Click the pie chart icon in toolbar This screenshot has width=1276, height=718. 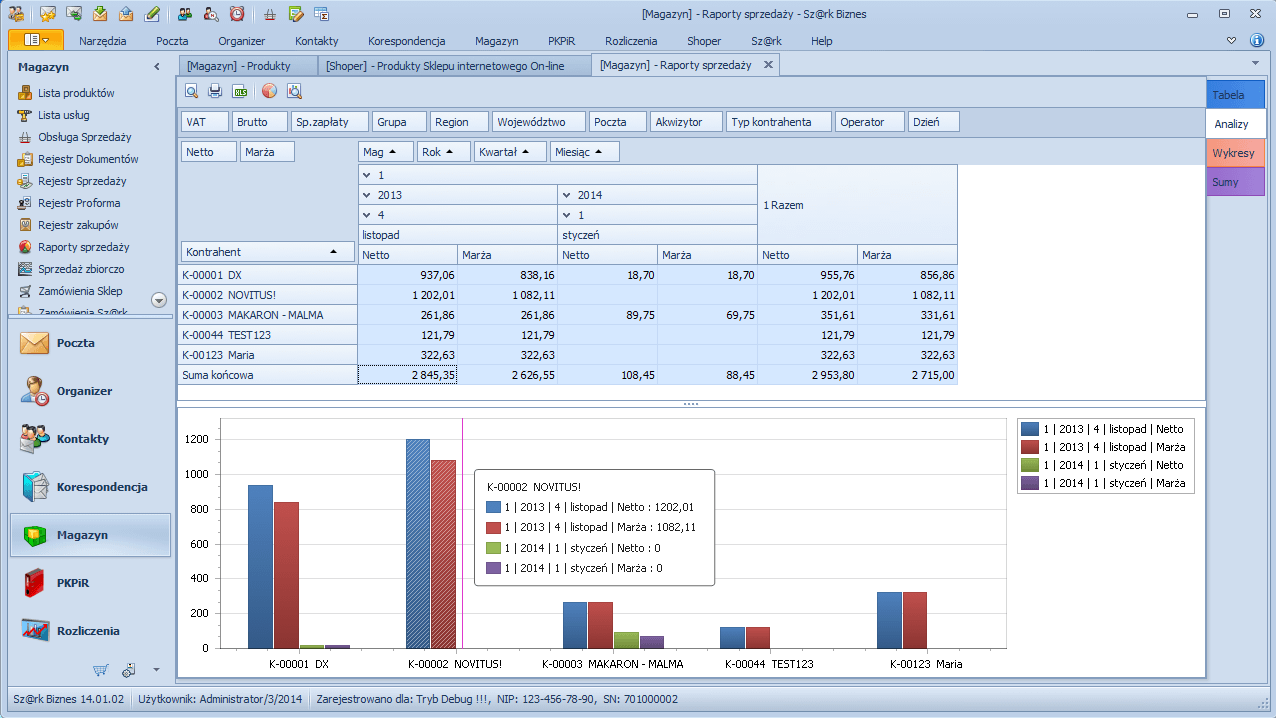point(269,92)
